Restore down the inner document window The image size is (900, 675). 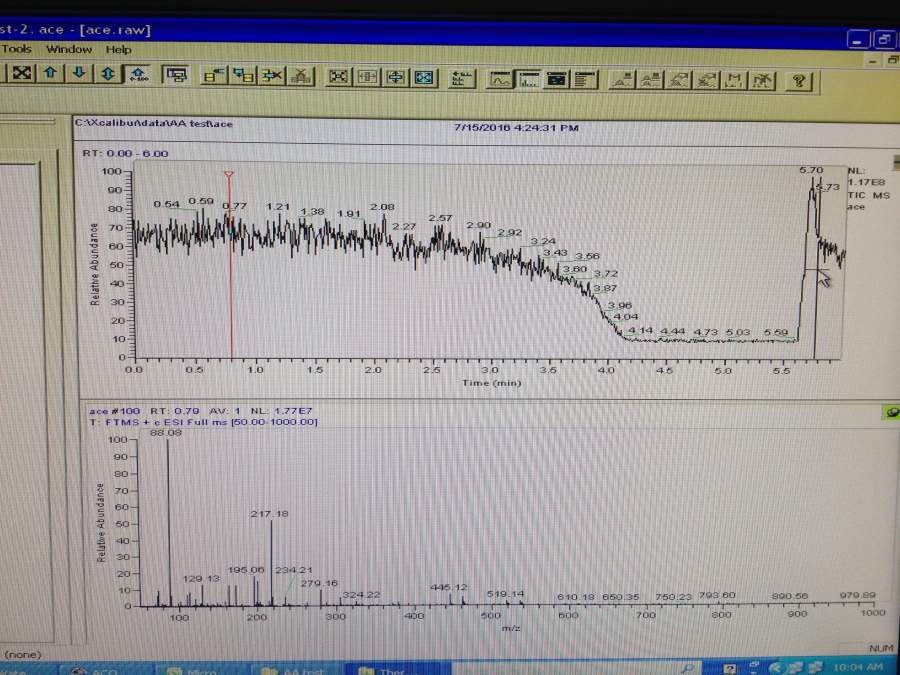click(x=893, y=60)
